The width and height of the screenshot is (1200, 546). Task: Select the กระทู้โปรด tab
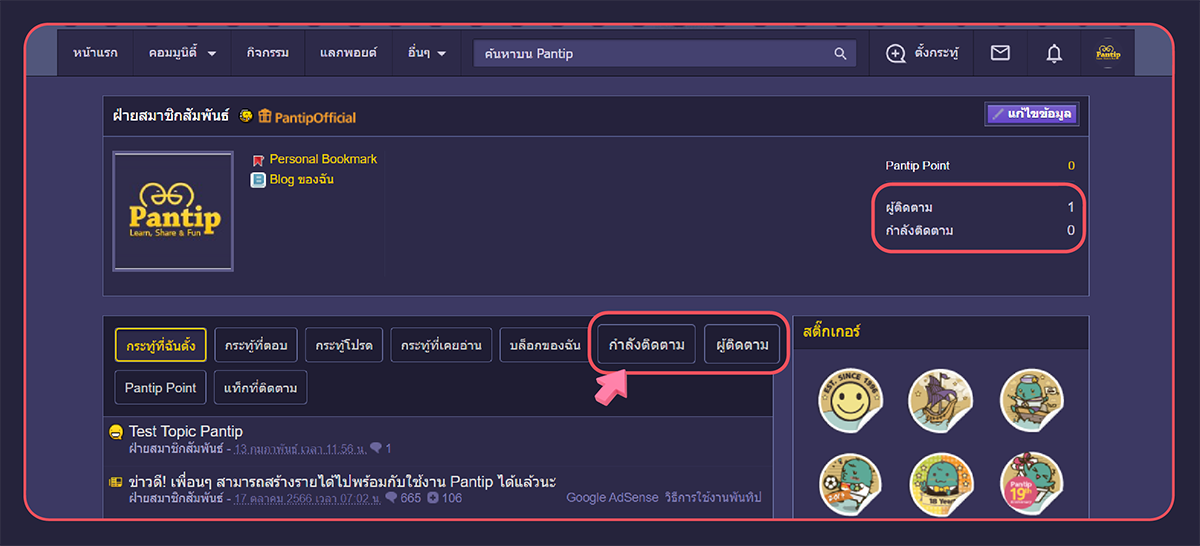(x=344, y=345)
